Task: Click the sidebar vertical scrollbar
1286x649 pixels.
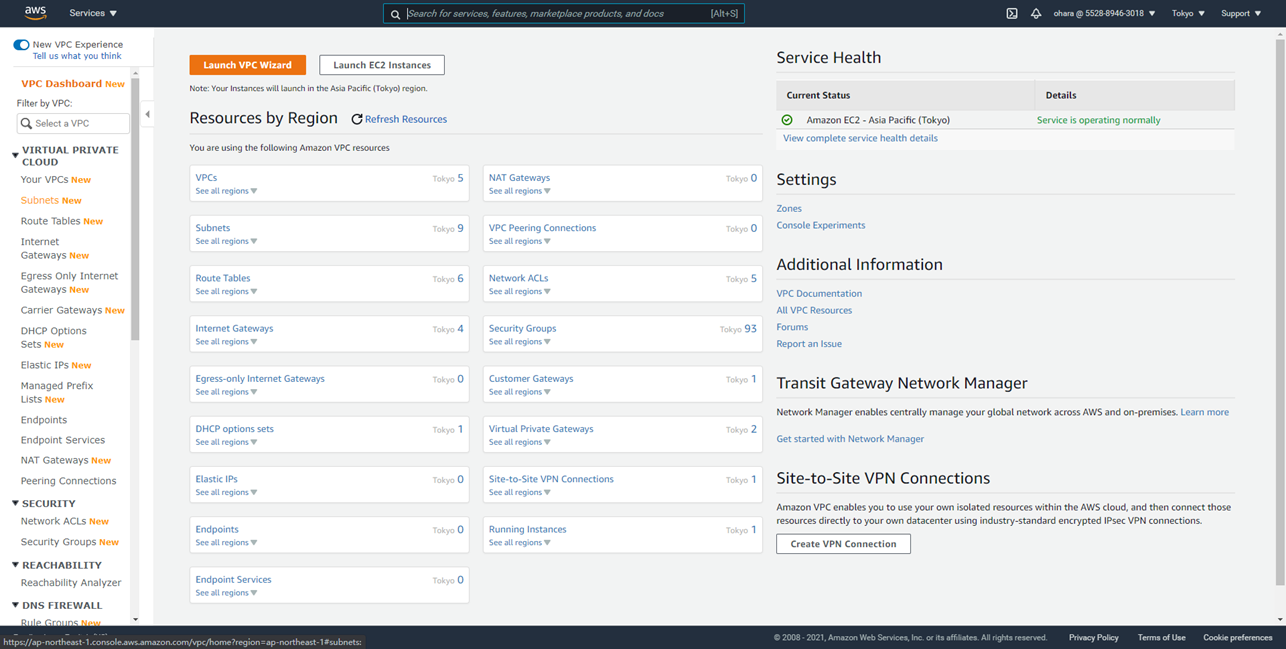Action: coord(135,210)
